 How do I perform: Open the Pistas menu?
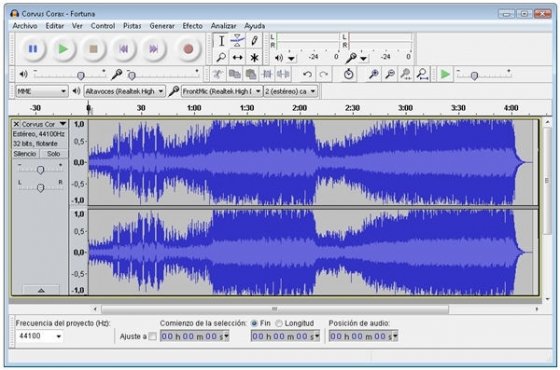(x=132, y=26)
